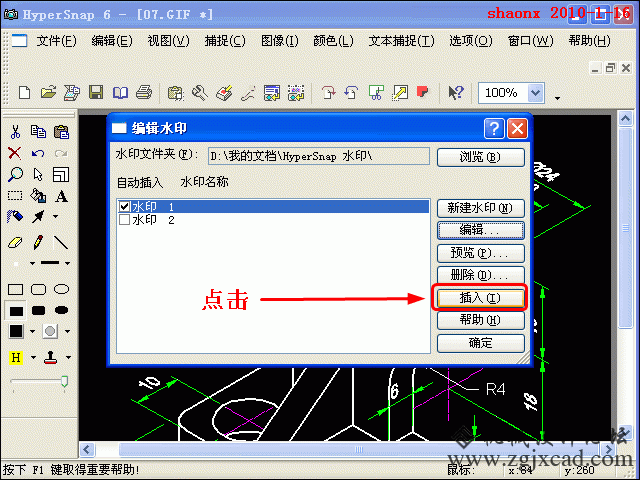Open dropdown arrow beside line thickness
This screenshot has width=640, height=480.
[67, 263]
